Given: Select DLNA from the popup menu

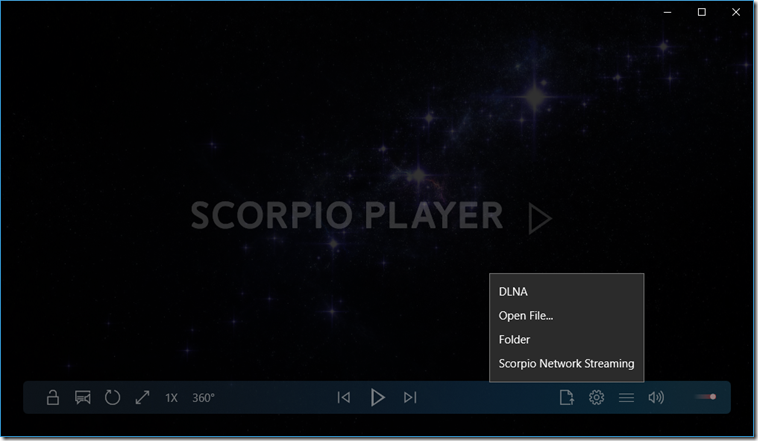Looking at the screenshot, I should point(511,292).
